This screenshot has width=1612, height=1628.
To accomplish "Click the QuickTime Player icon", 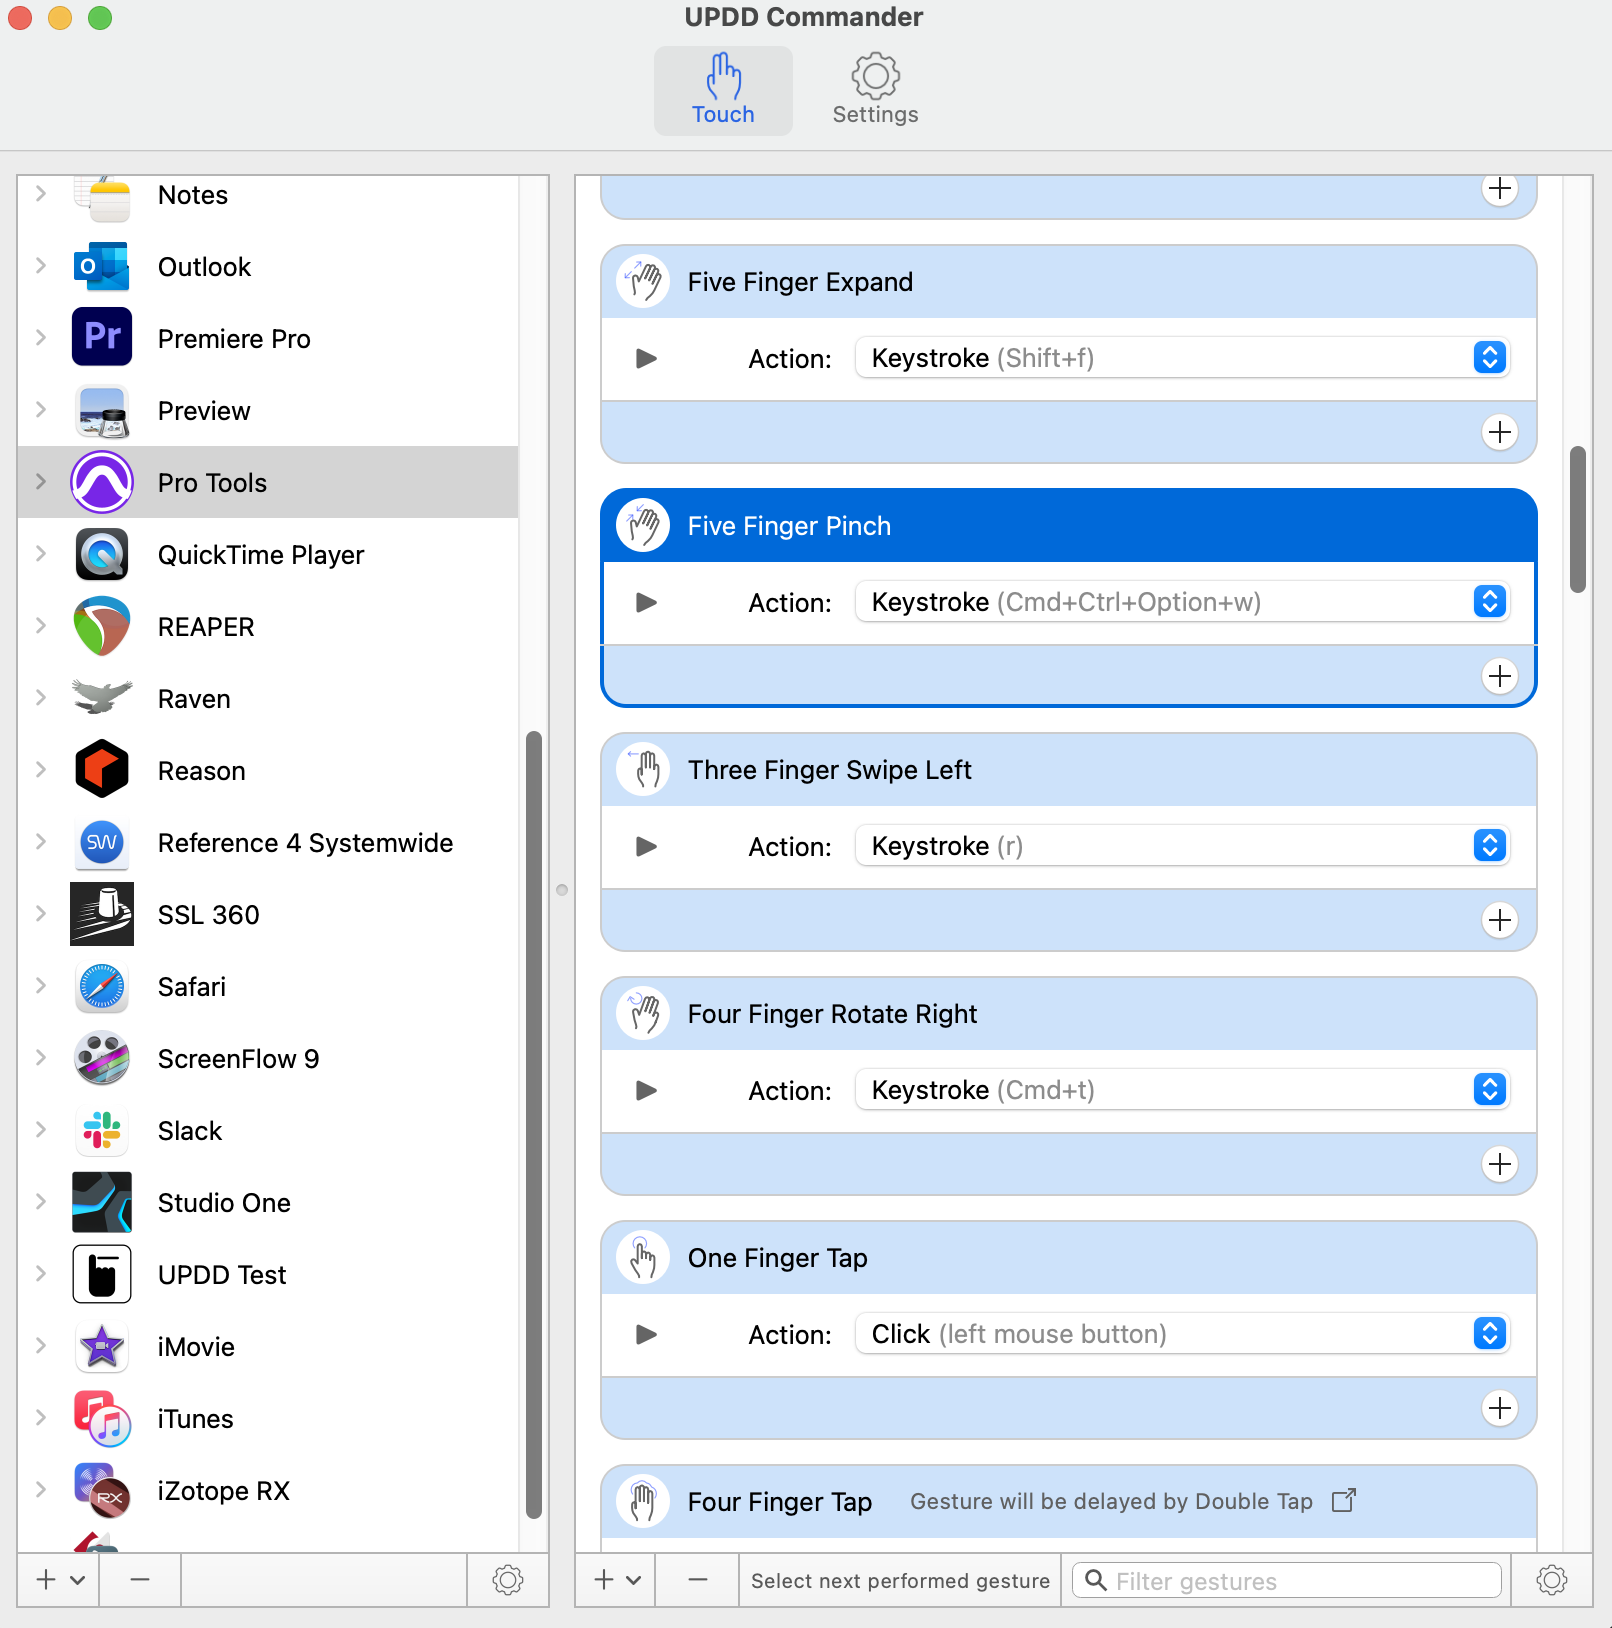I will (x=102, y=554).
